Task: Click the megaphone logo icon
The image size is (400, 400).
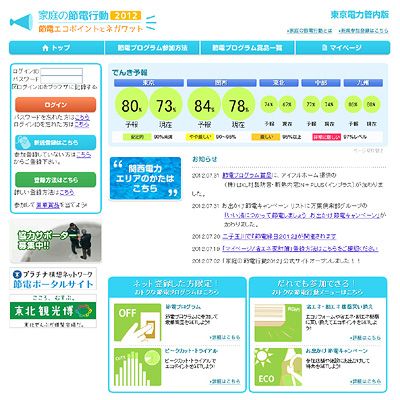Action: coord(21,22)
